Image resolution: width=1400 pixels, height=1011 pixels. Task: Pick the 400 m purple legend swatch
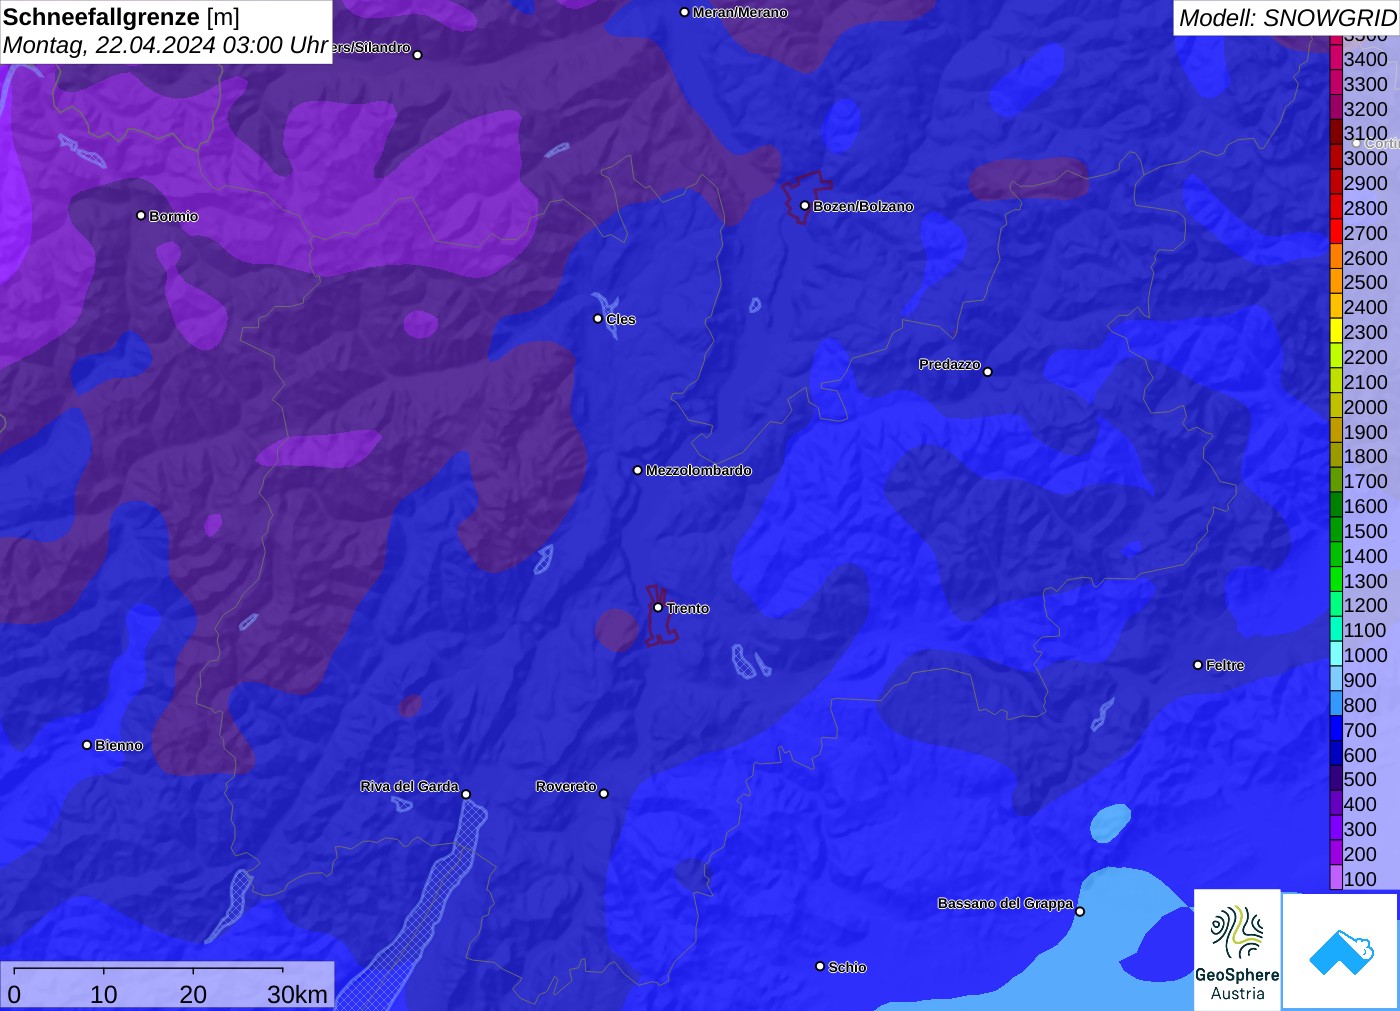tap(1336, 804)
